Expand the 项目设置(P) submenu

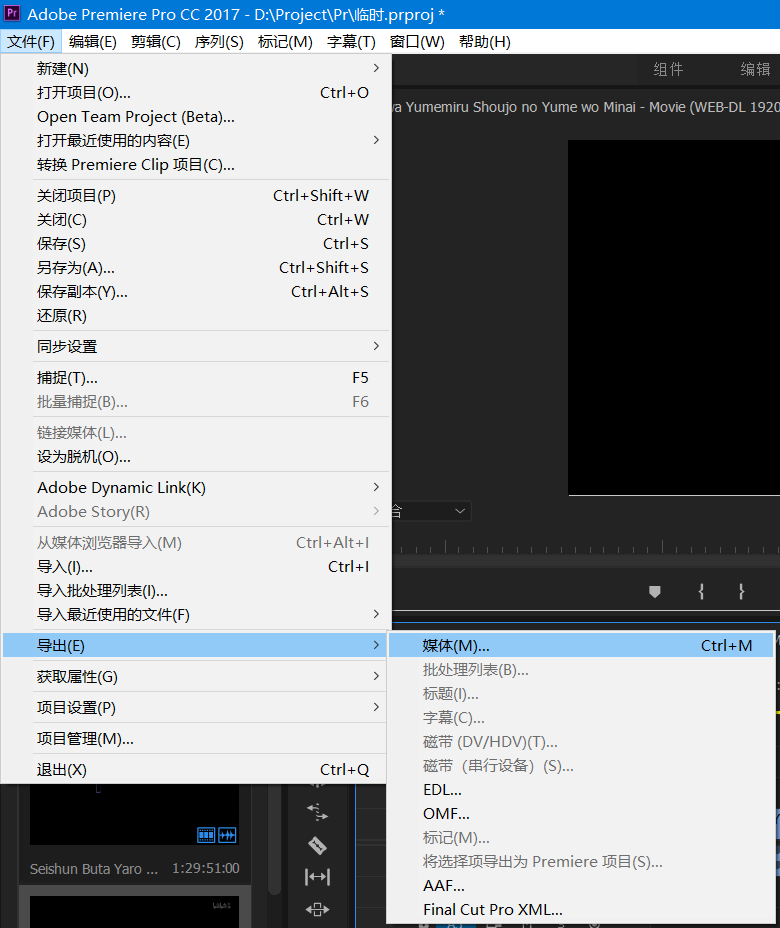tap(195, 707)
